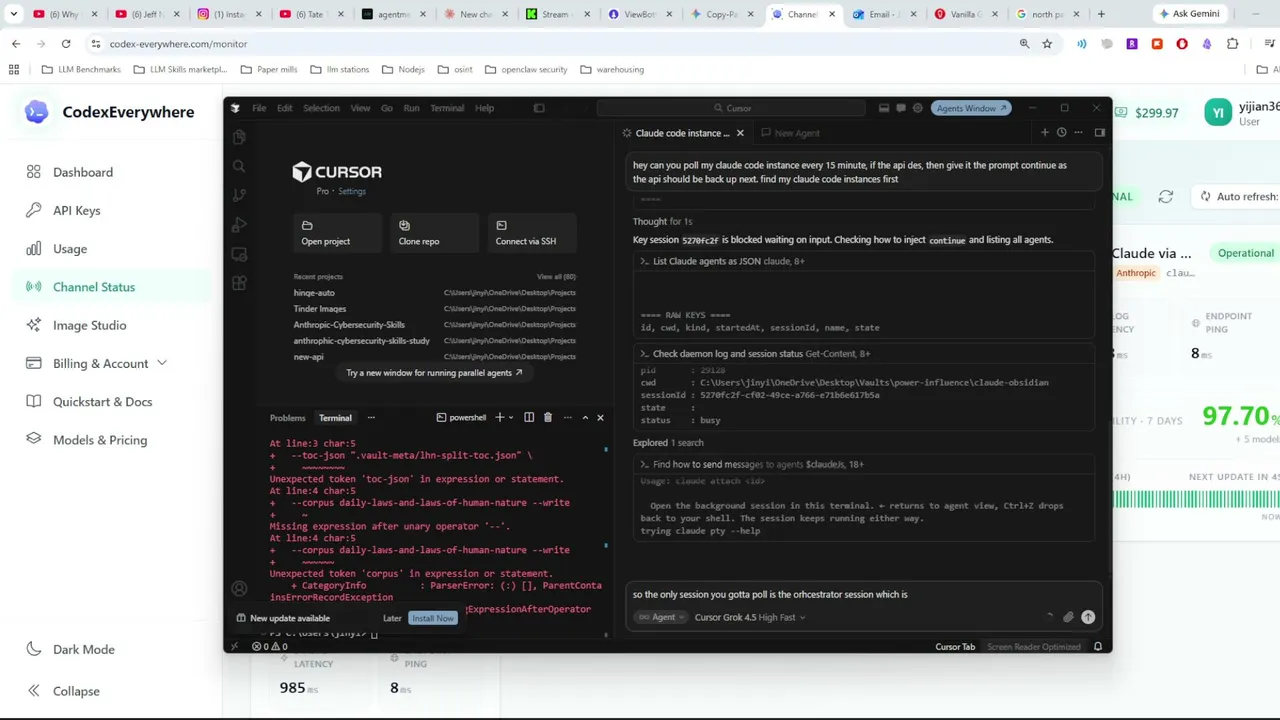This screenshot has height=720, width=1280.
Task: Toggle chat pane icon in Cursor title bar
Action: point(901,108)
